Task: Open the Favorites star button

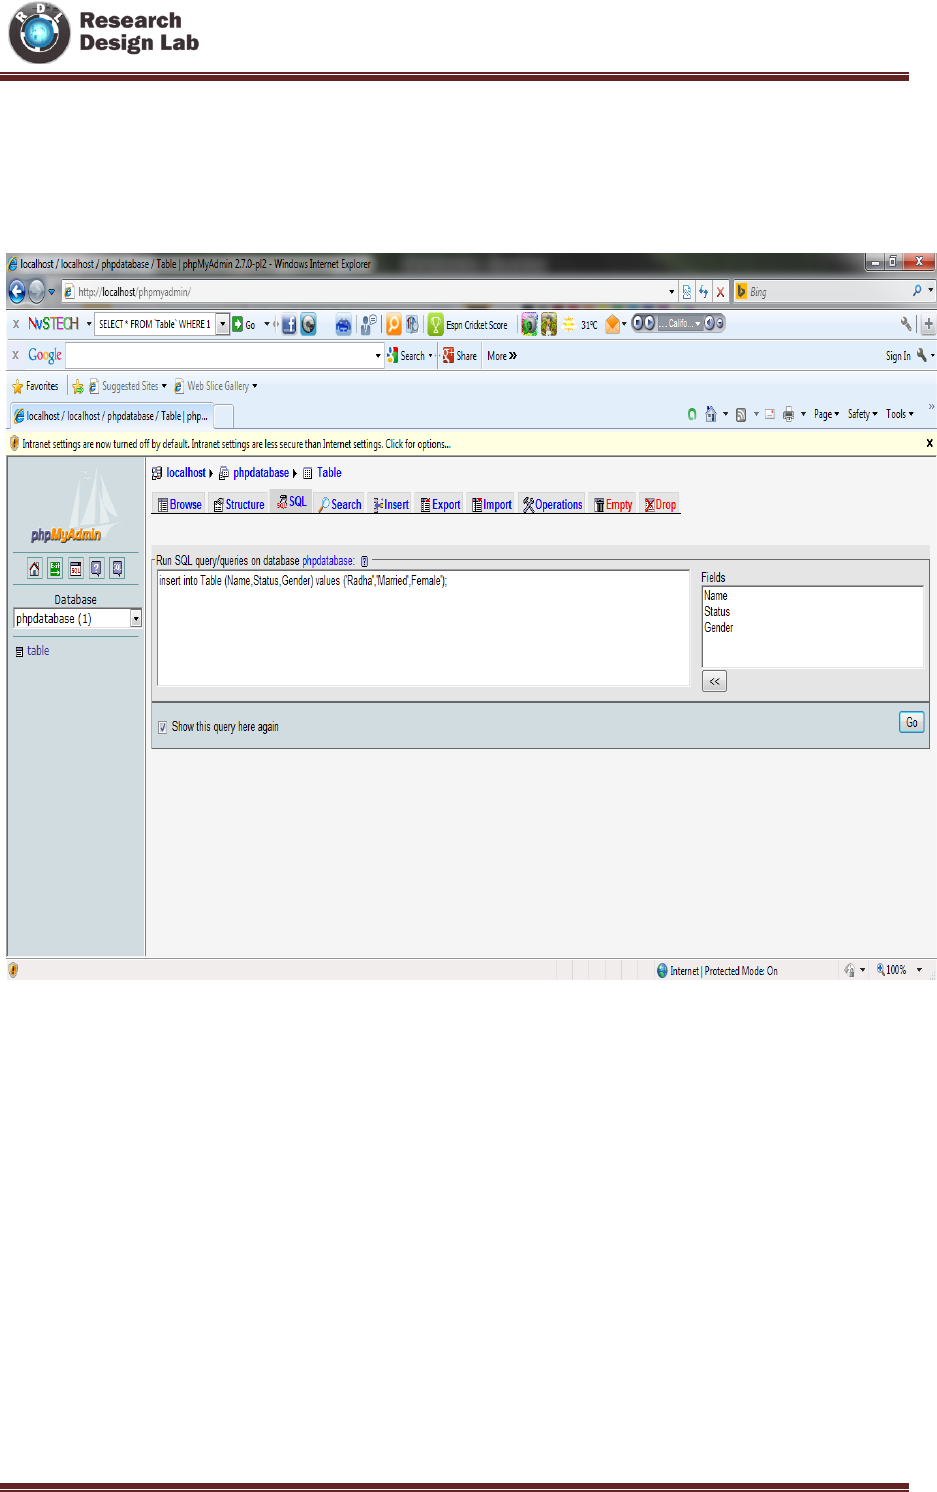Action: coord(35,386)
